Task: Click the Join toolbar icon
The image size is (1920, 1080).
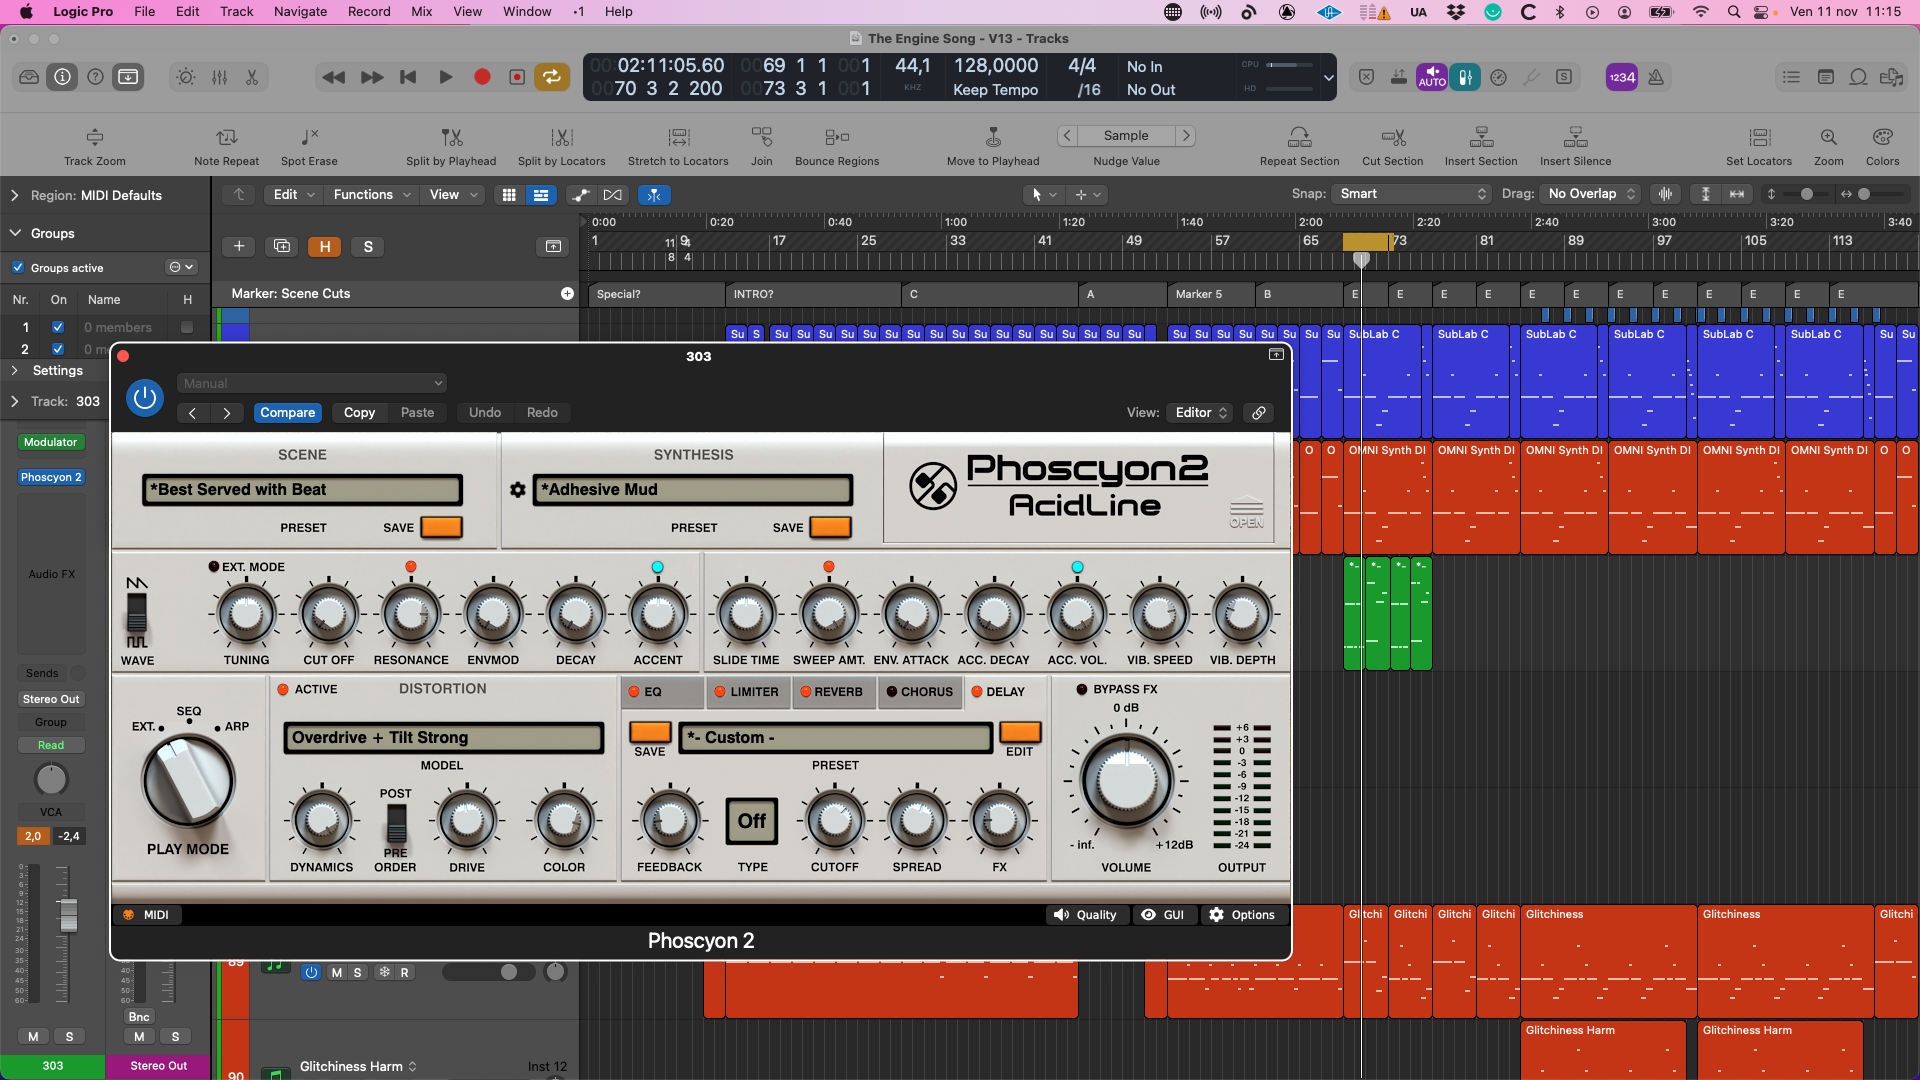Action: tap(762, 146)
